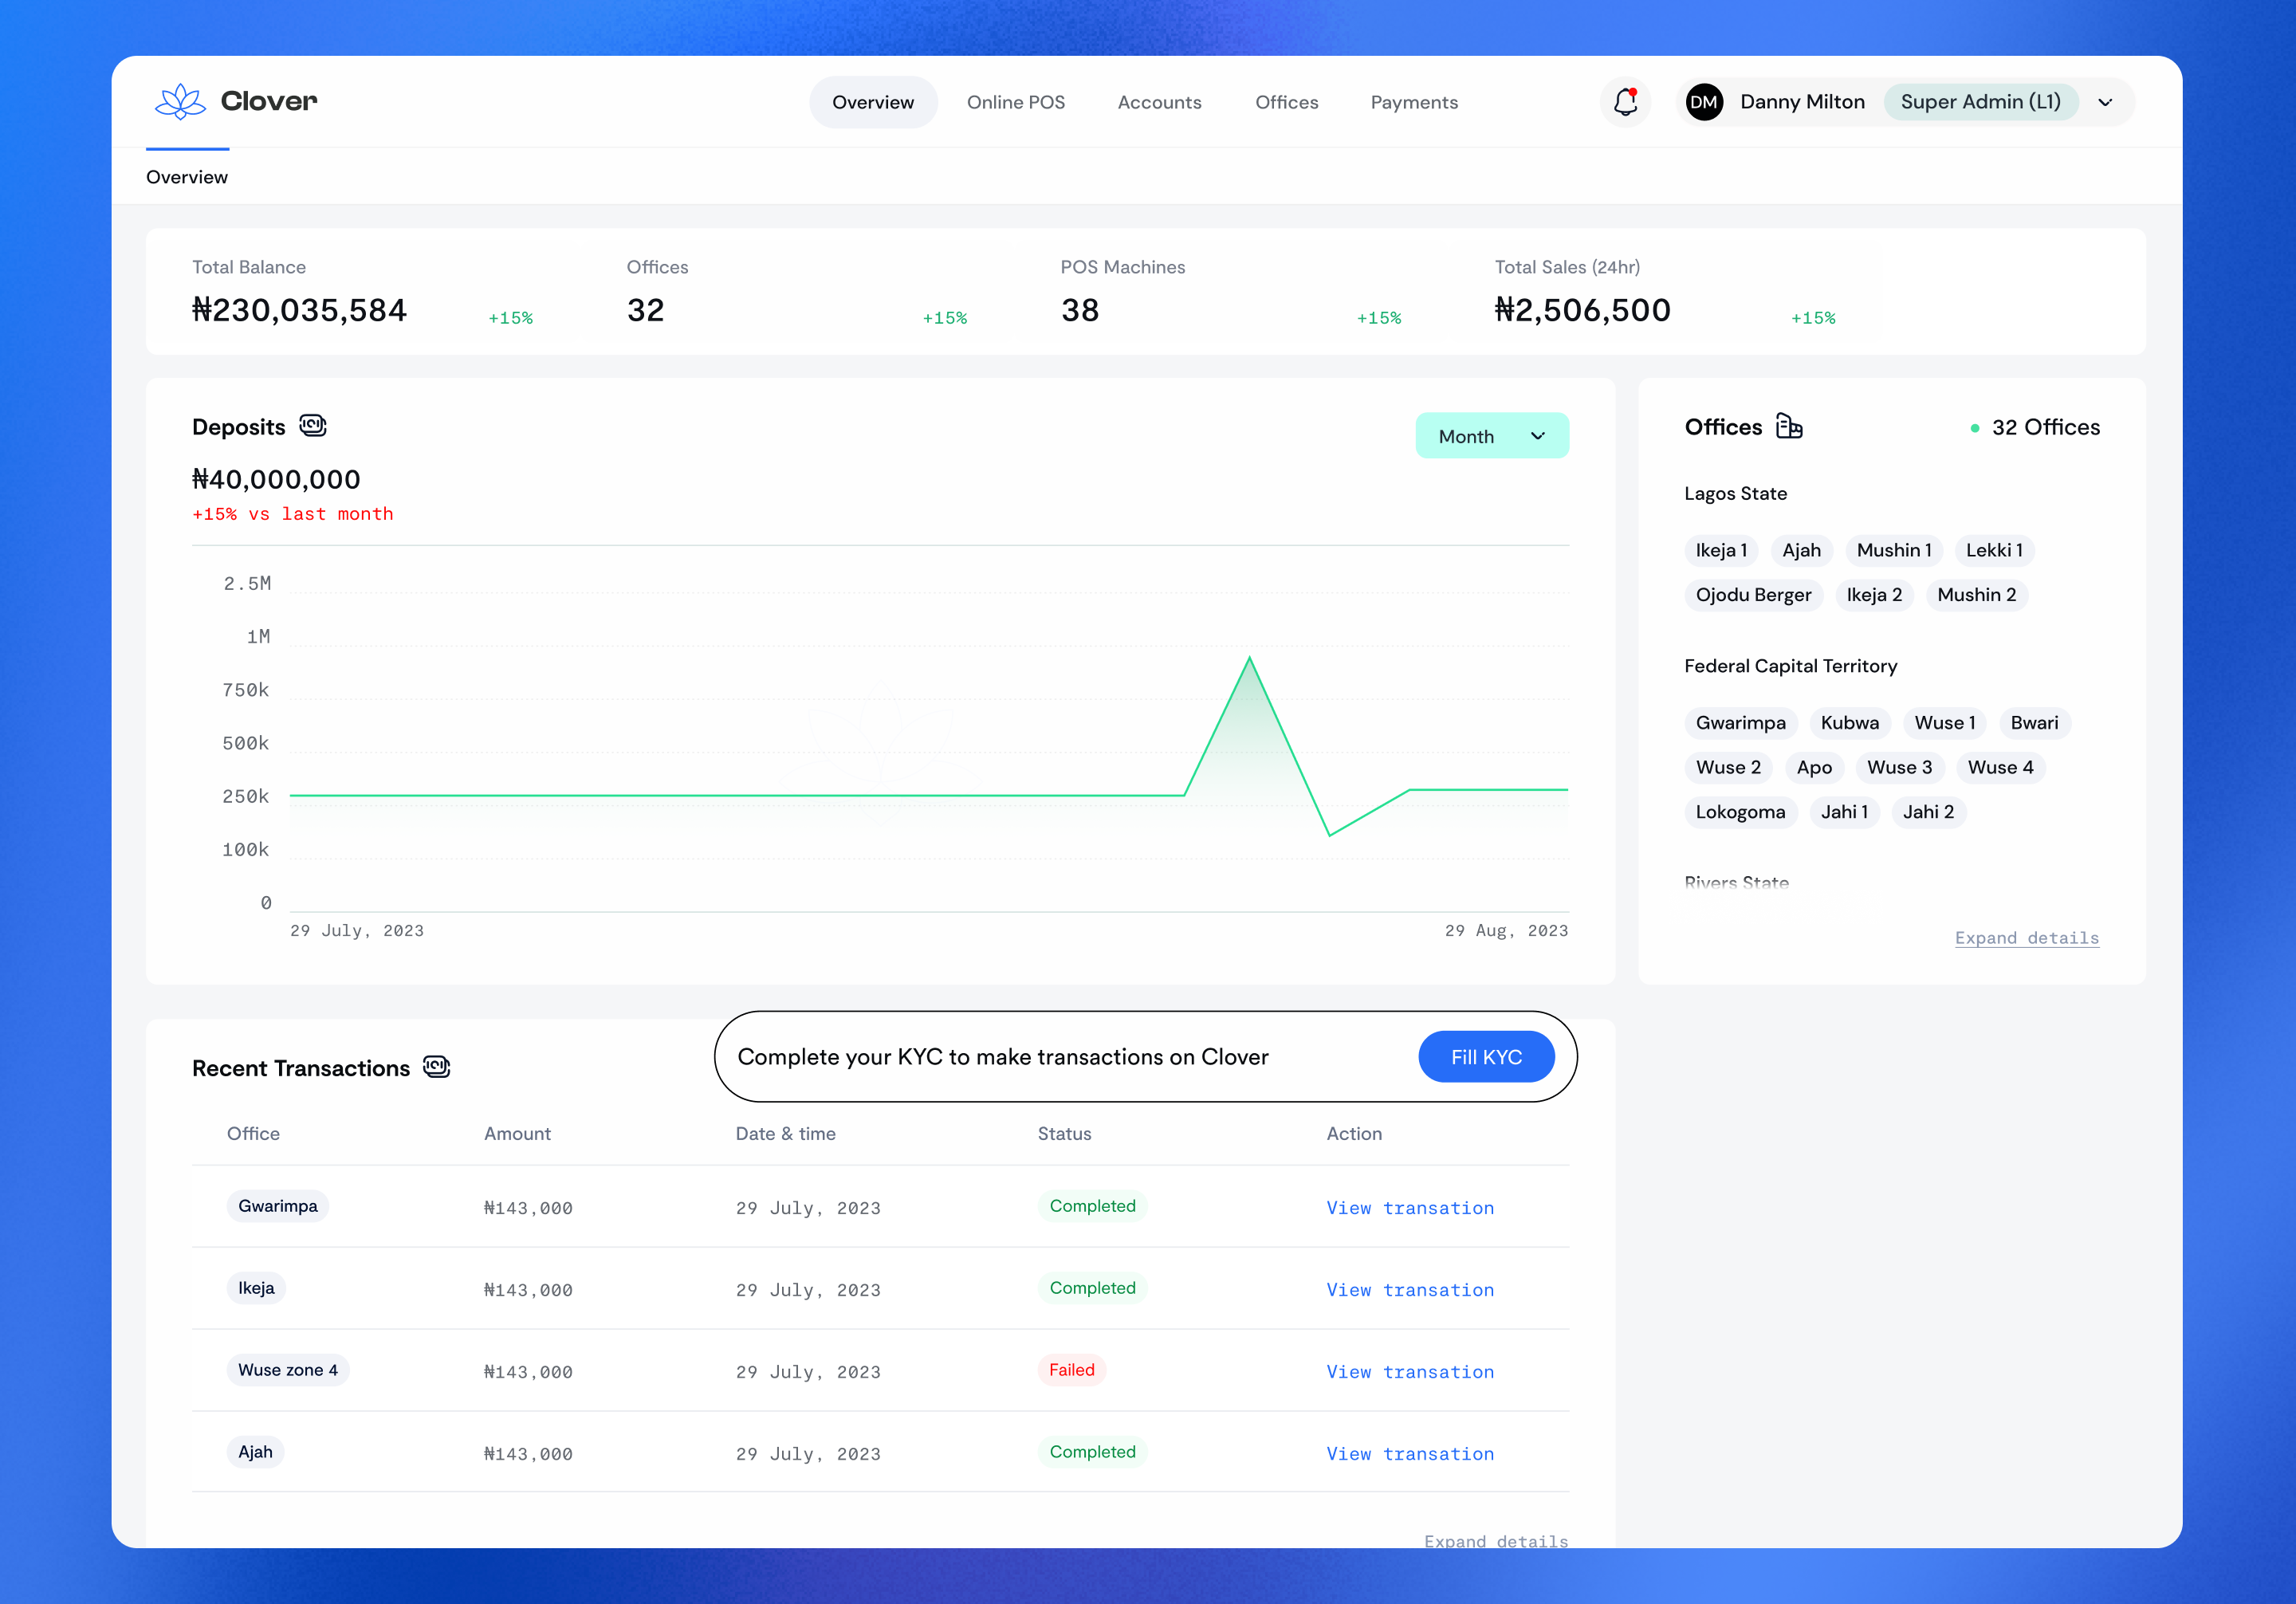Select the Kubwa office chip
Viewport: 2296px width, 1604px height.
coord(1850,722)
